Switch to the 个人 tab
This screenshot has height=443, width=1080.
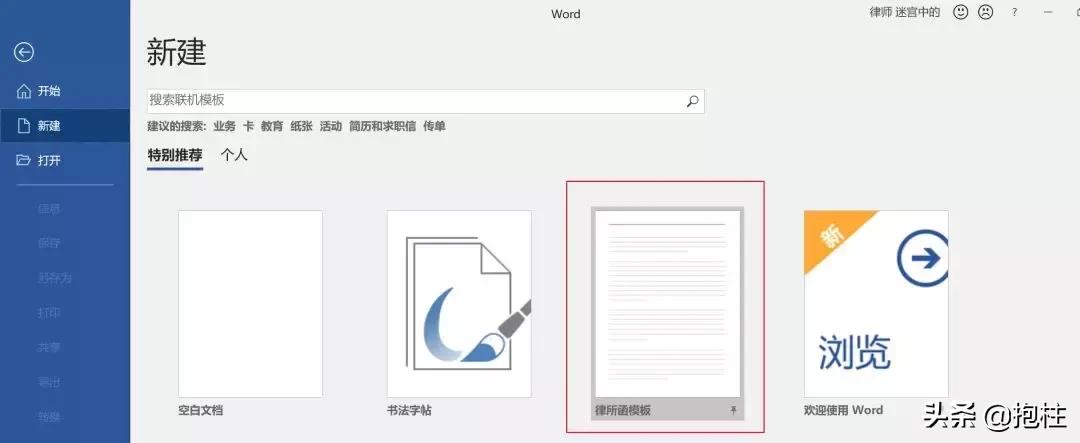point(233,156)
